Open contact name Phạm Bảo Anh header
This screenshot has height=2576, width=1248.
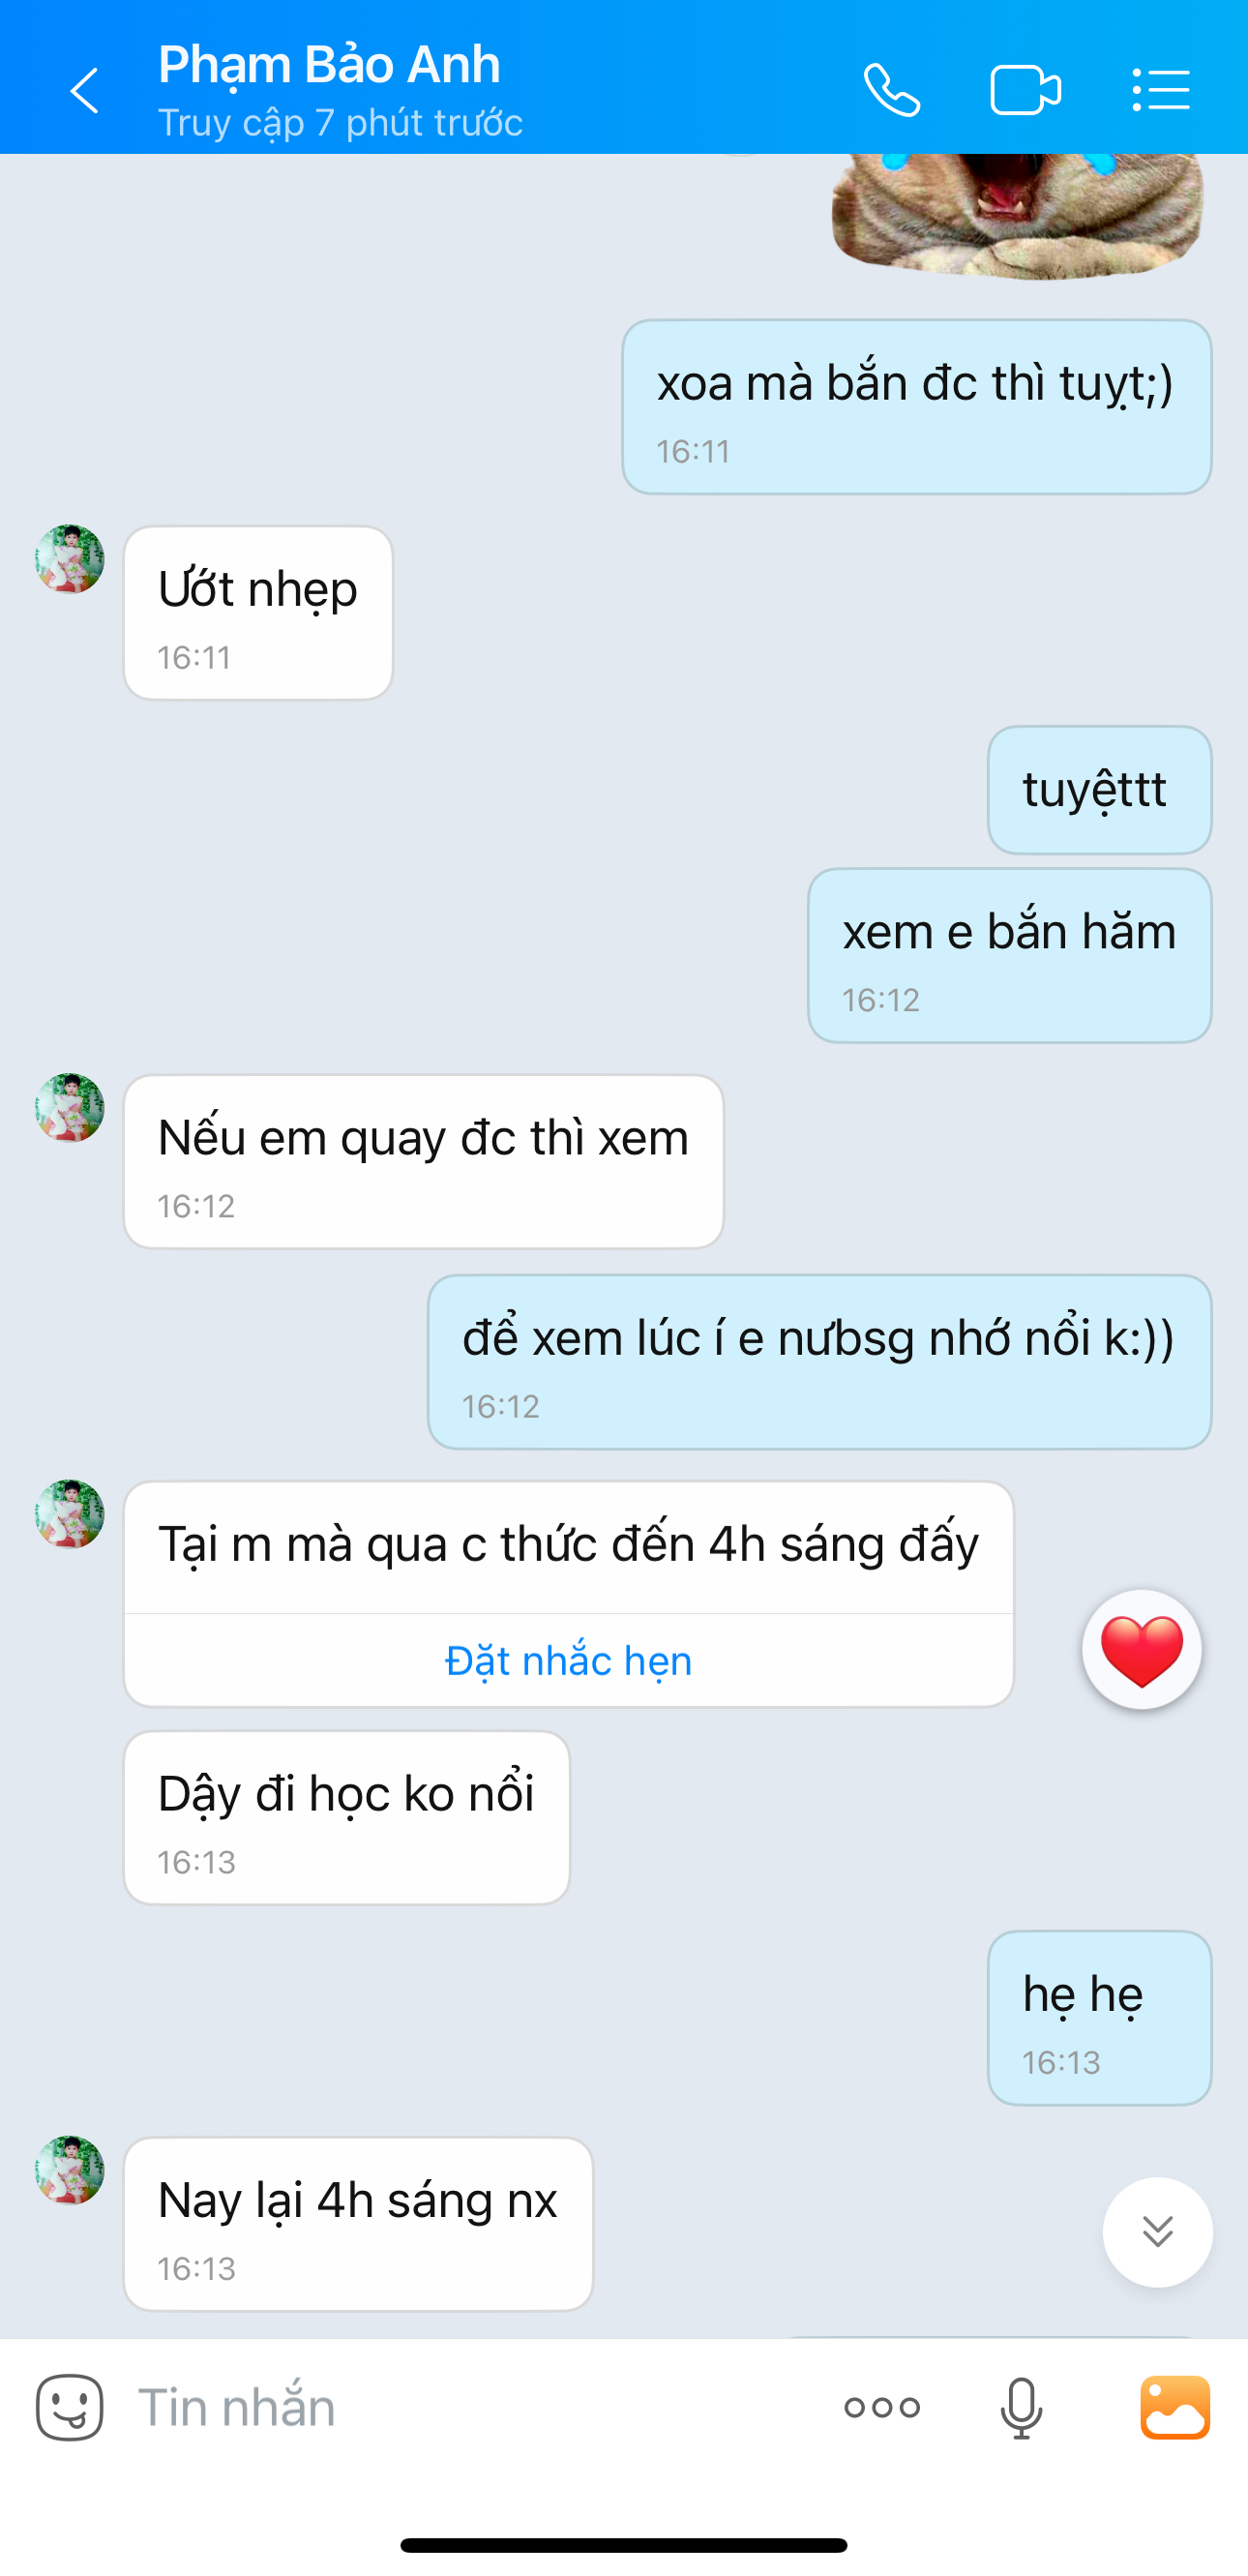330,65
